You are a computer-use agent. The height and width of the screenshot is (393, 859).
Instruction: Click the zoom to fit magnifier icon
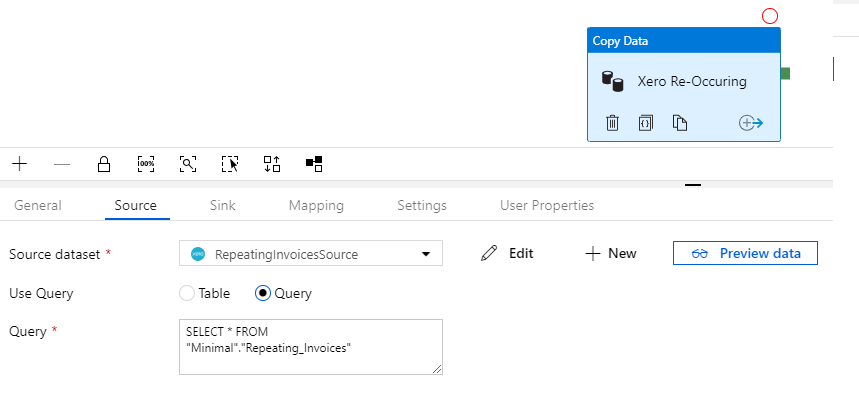tap(188, 164)
